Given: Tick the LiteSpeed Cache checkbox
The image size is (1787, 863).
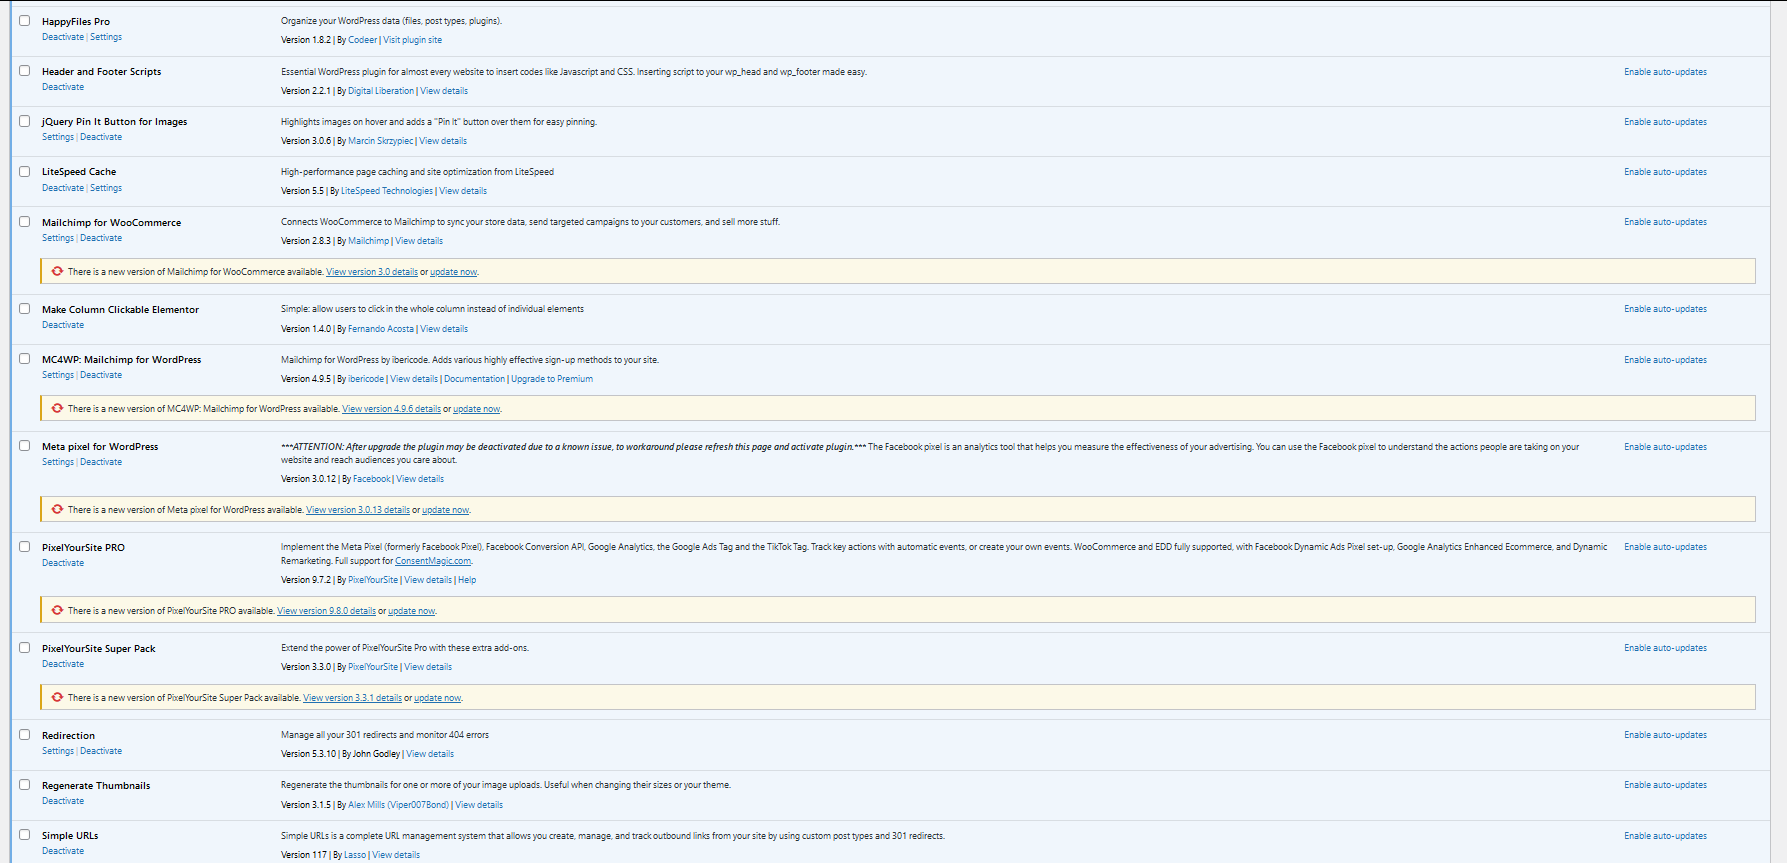Looking at the screenshot, I should coord(25,171).
